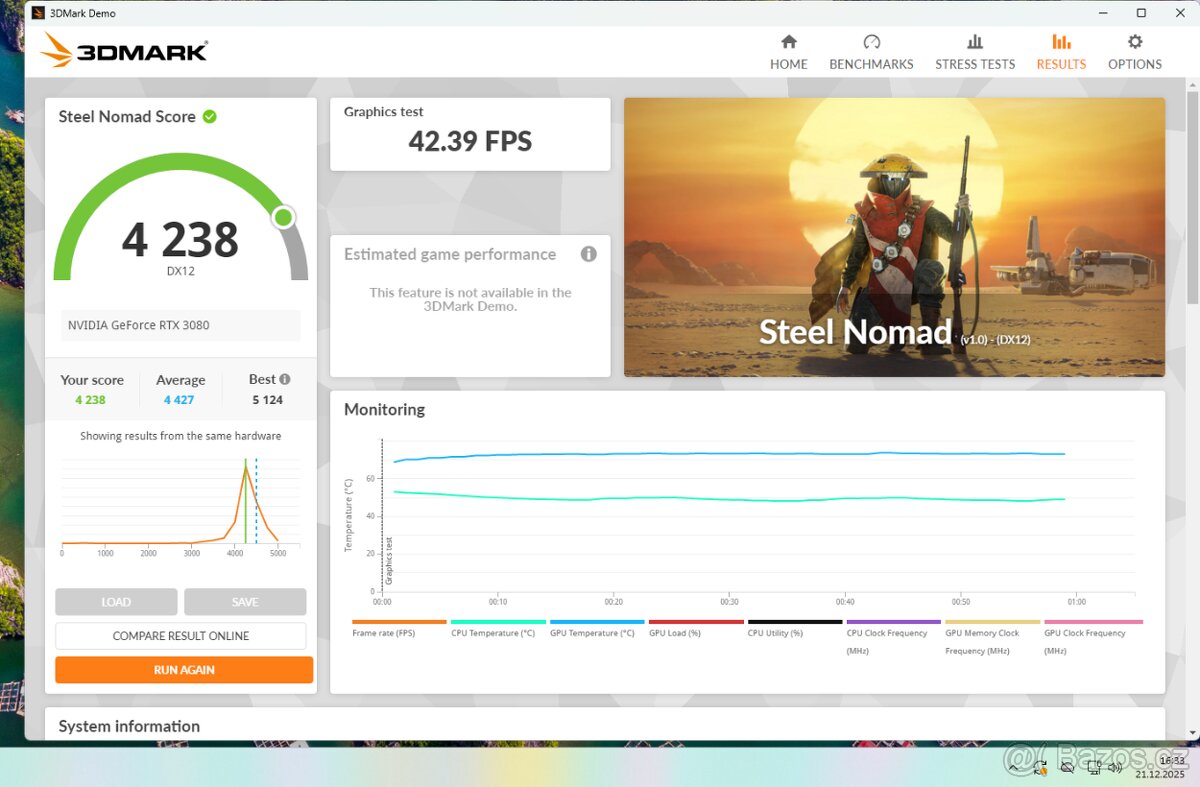The height and width of the screenshot is (787, 1200).
Task: Click Compare Result Online
Action: 181,636
